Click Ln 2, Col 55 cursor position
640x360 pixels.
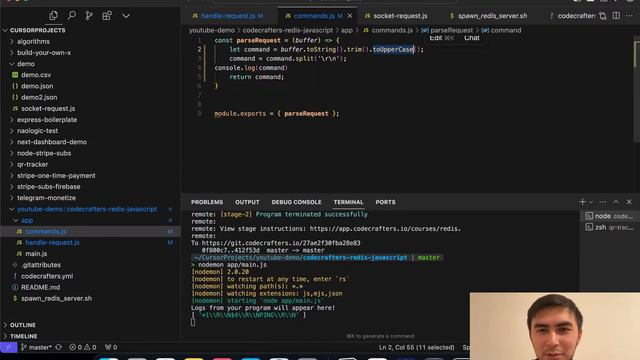pyautogui.click(x=416, y=347)
